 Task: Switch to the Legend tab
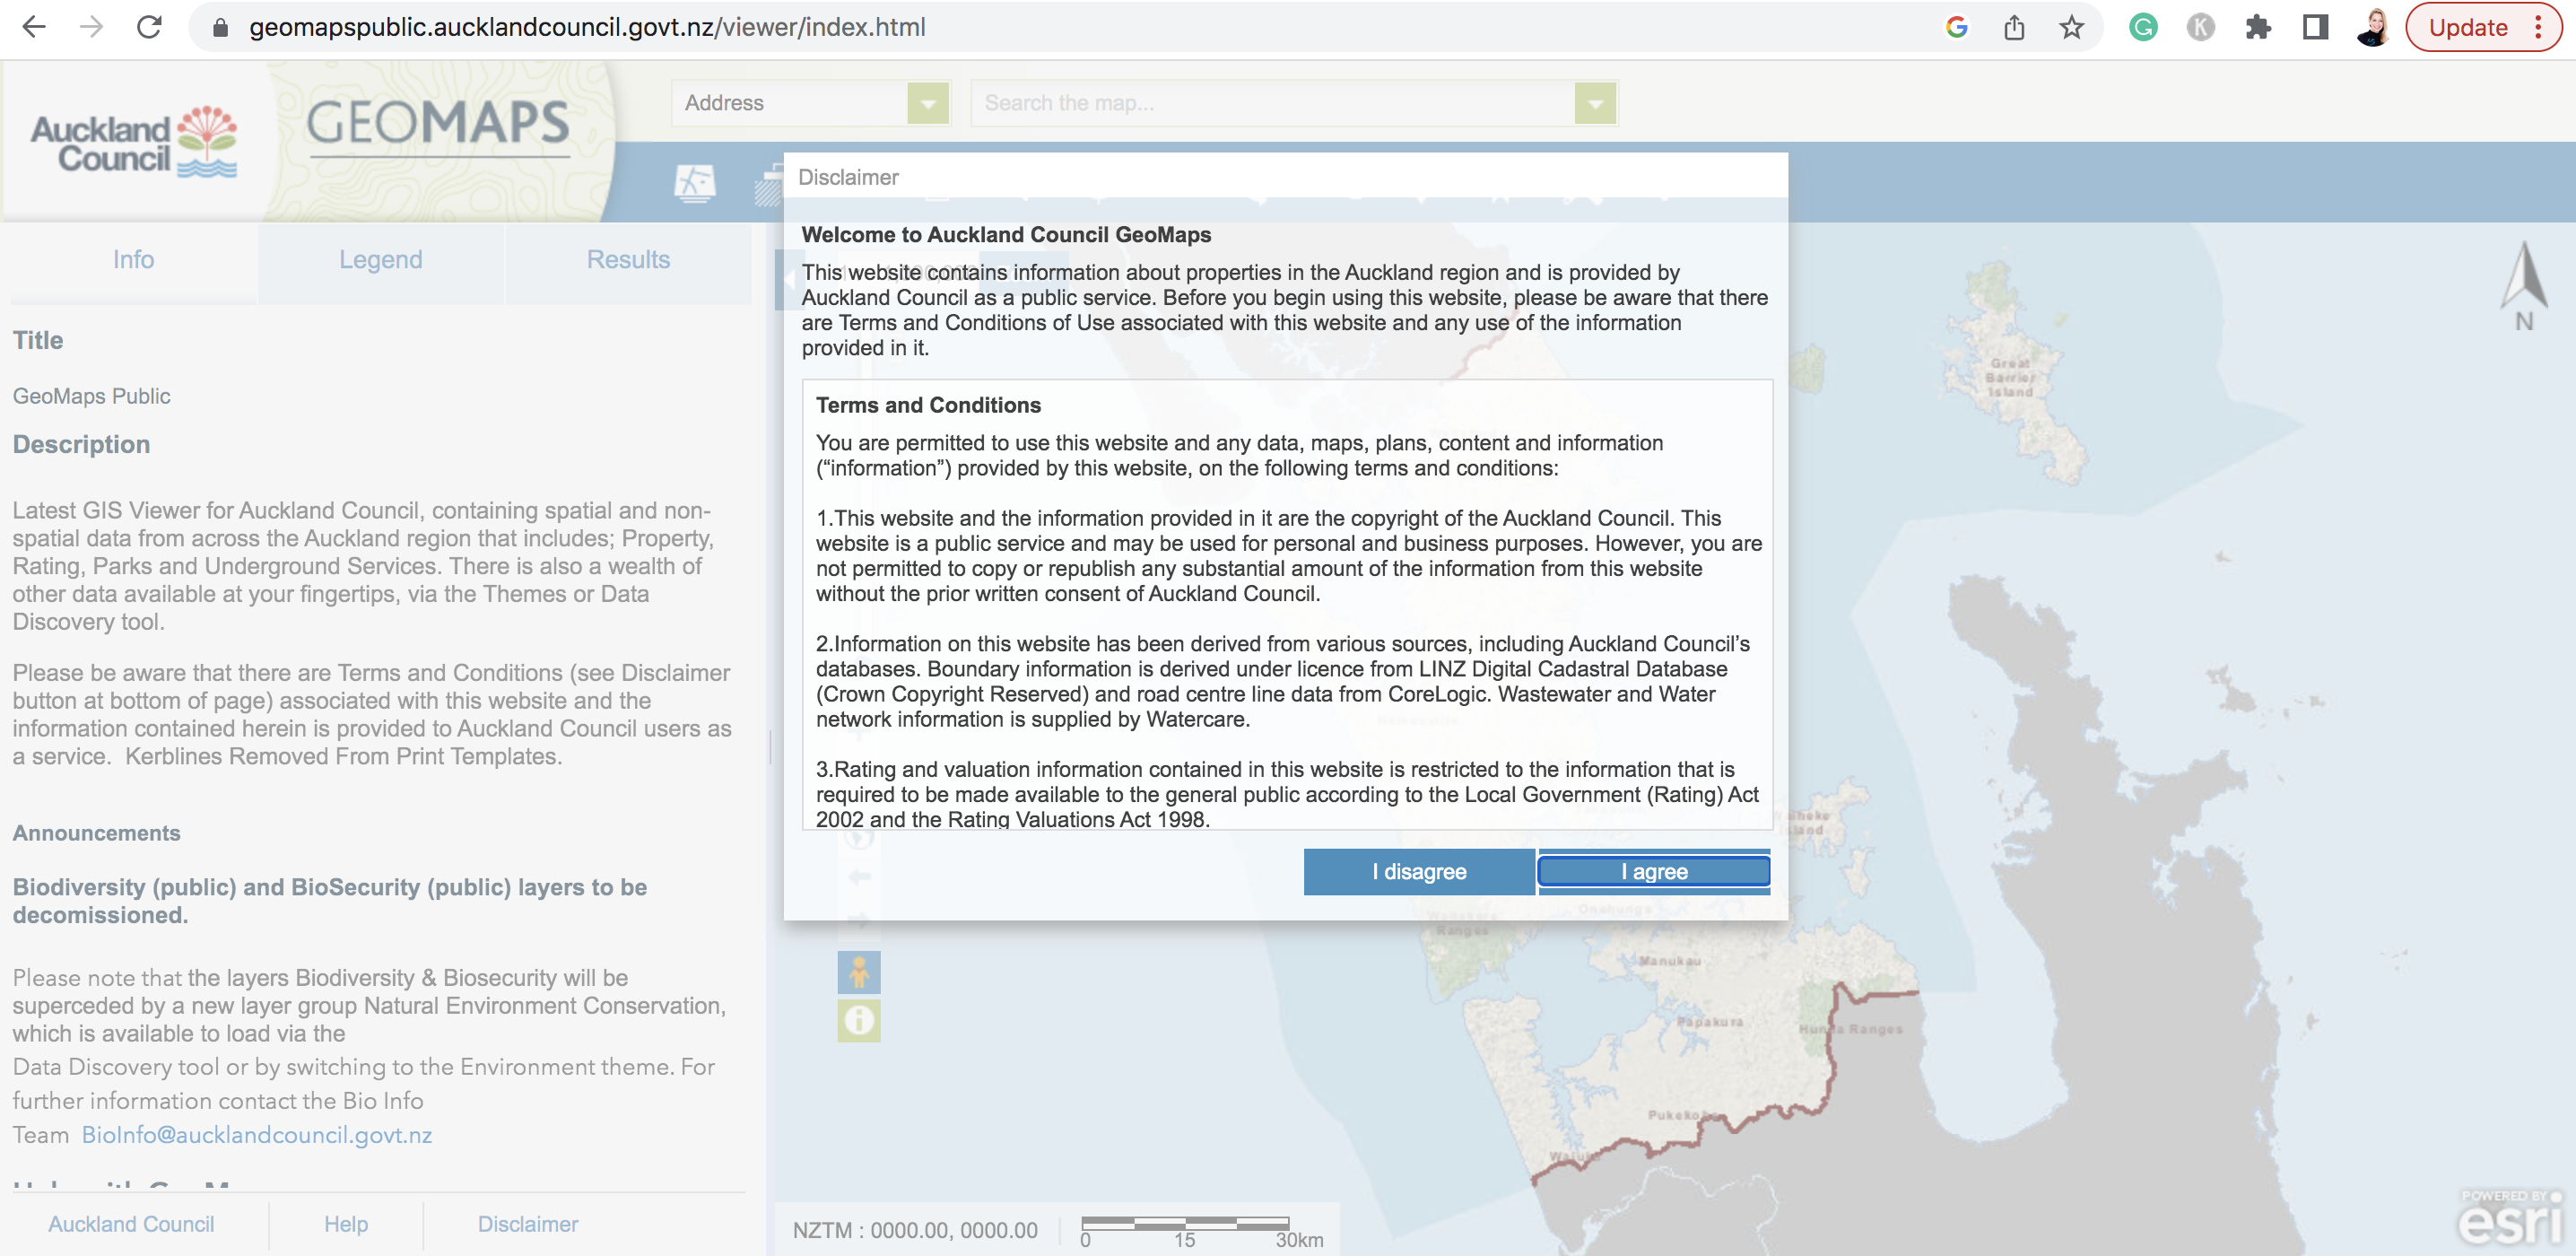(x=381, y=260)
